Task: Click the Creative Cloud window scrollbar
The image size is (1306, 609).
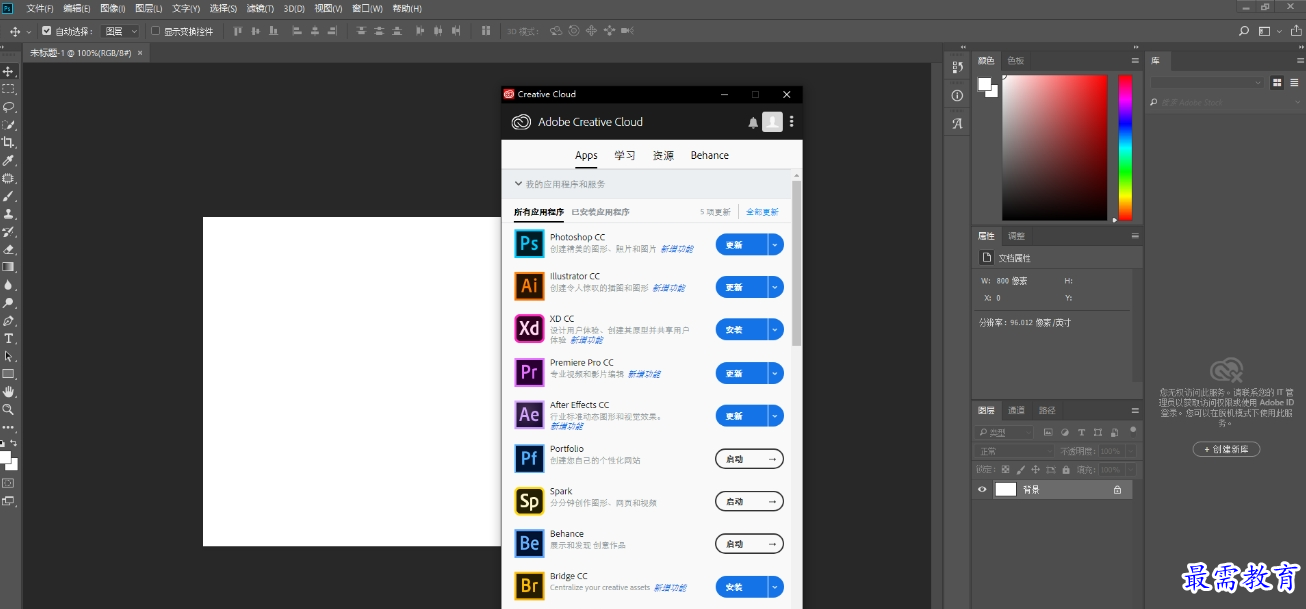Action: [x=797, y=264]
